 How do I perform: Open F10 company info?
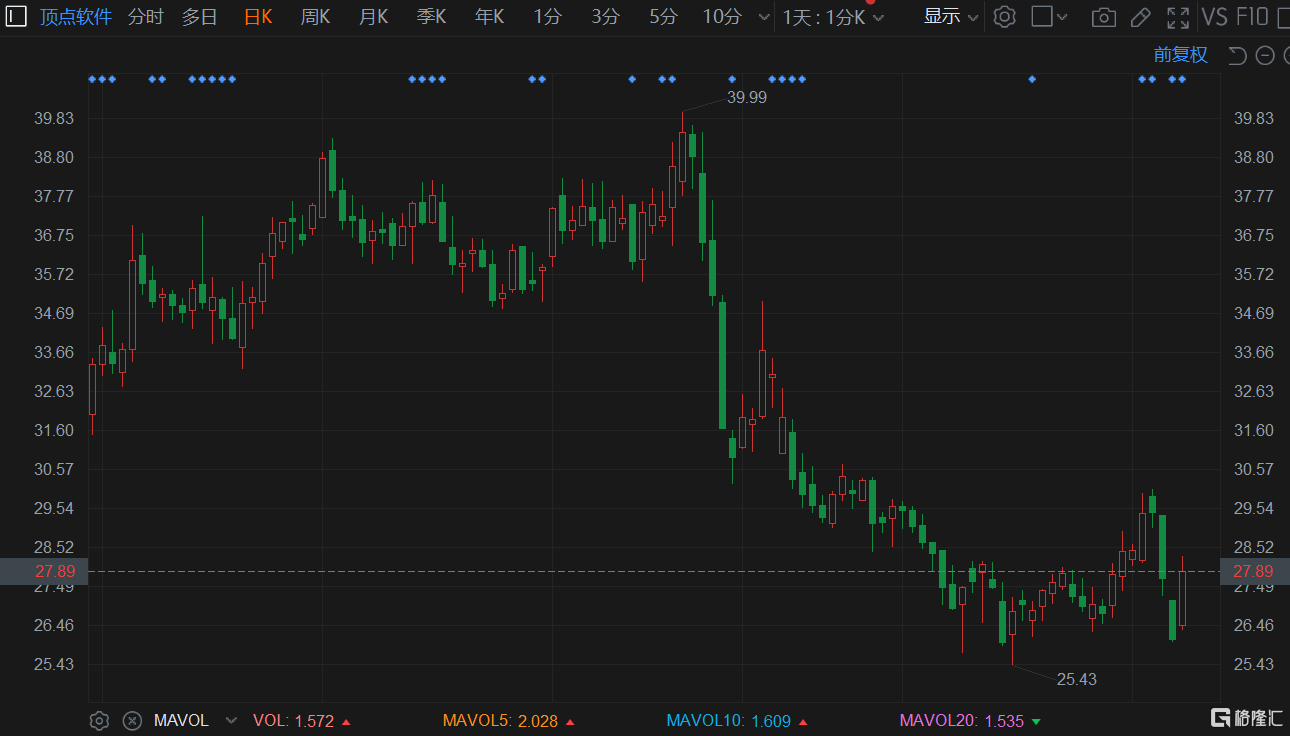(1252, 17)
